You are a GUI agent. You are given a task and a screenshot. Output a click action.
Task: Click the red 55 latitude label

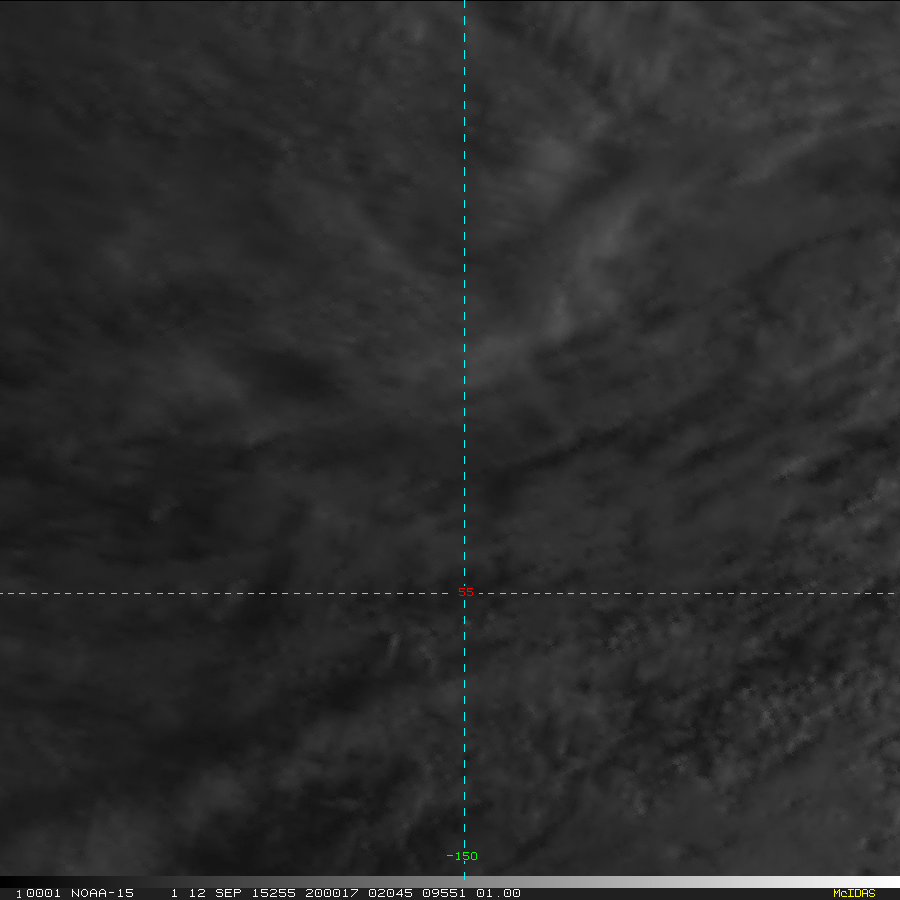(465, 592)
